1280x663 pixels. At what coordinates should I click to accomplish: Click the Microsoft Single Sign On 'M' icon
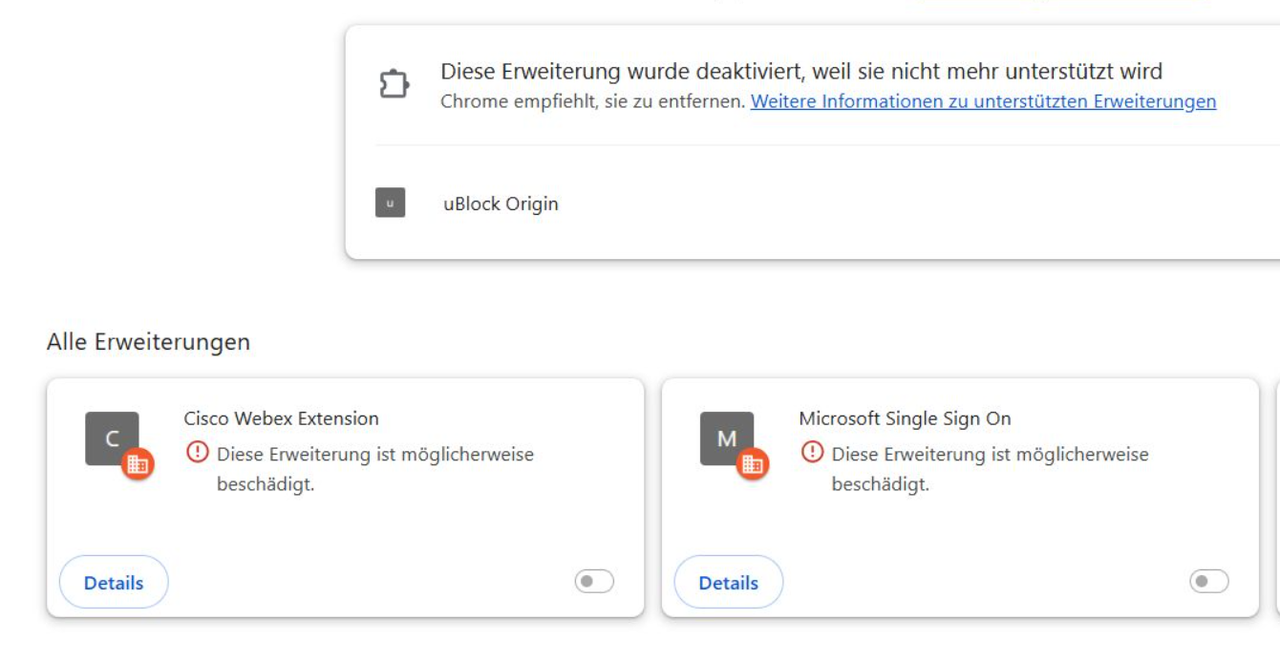click(726, 438)
